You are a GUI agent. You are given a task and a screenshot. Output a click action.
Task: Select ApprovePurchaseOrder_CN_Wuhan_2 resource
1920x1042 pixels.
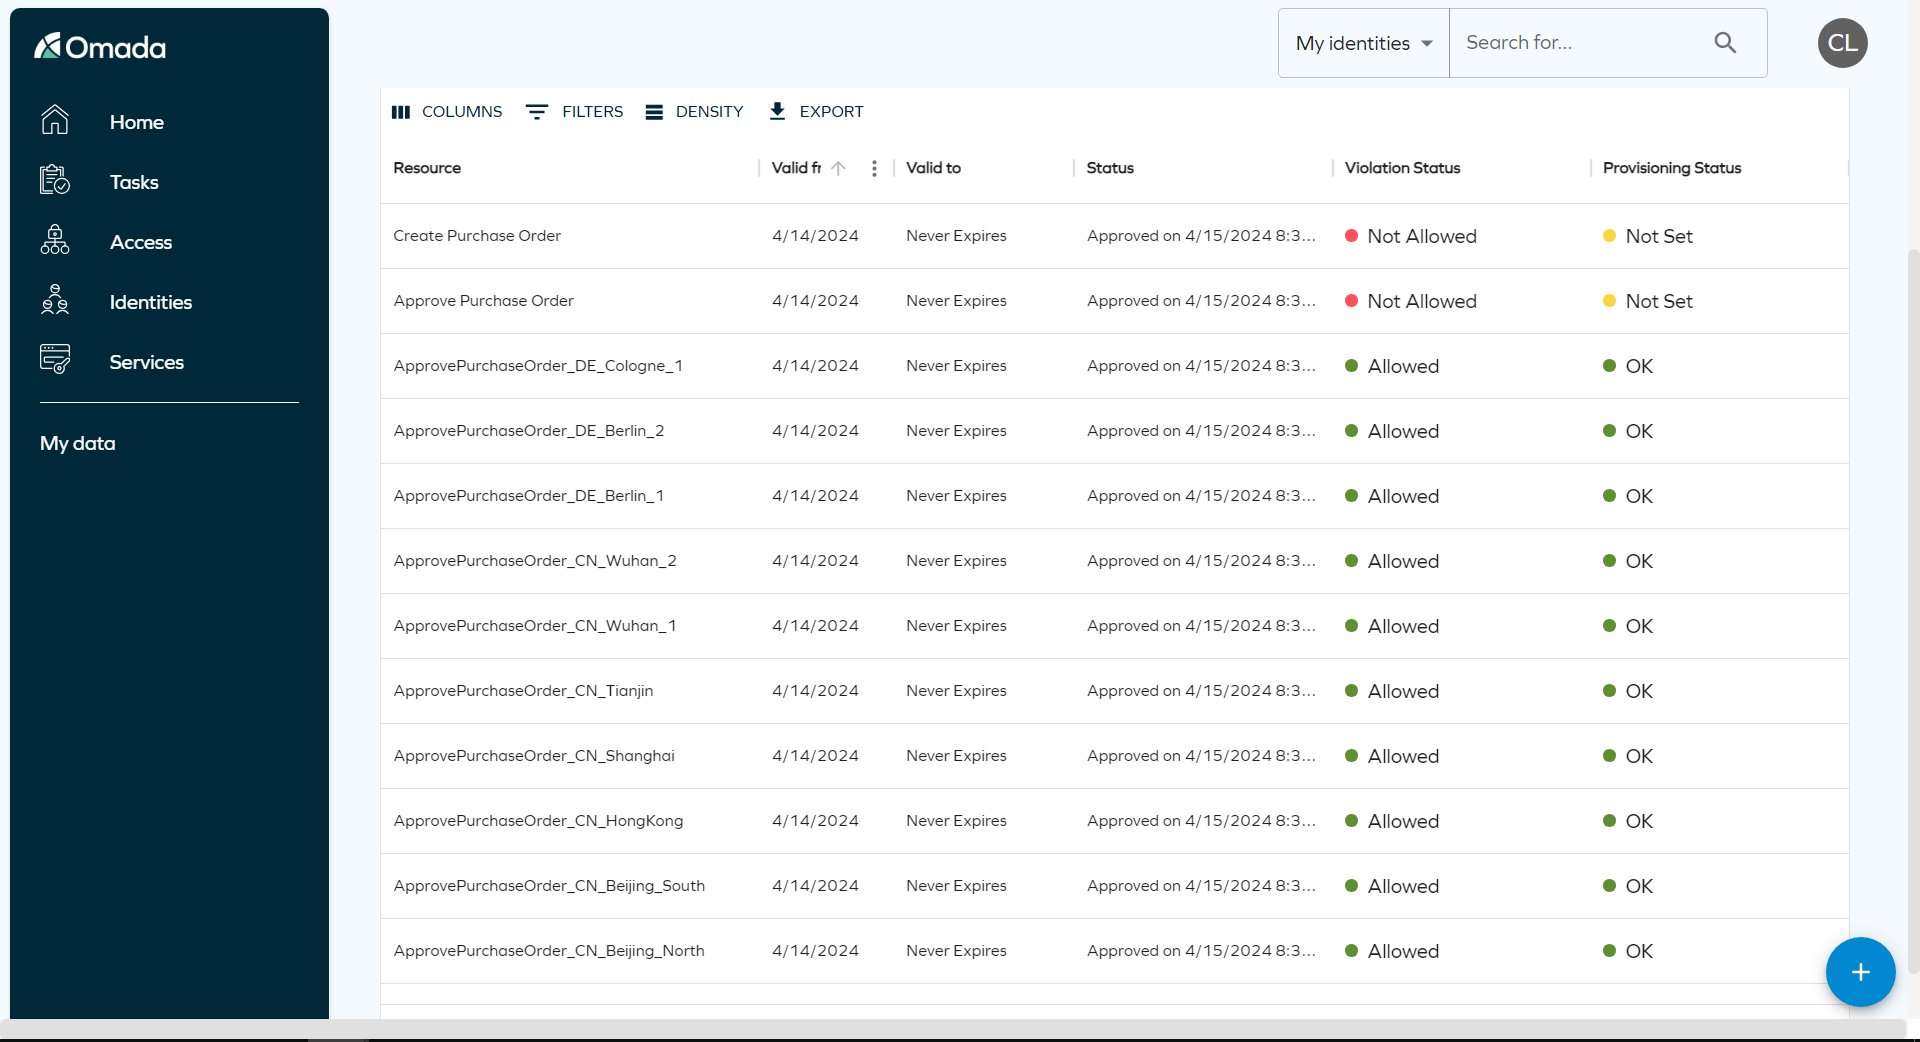[535, 561]
